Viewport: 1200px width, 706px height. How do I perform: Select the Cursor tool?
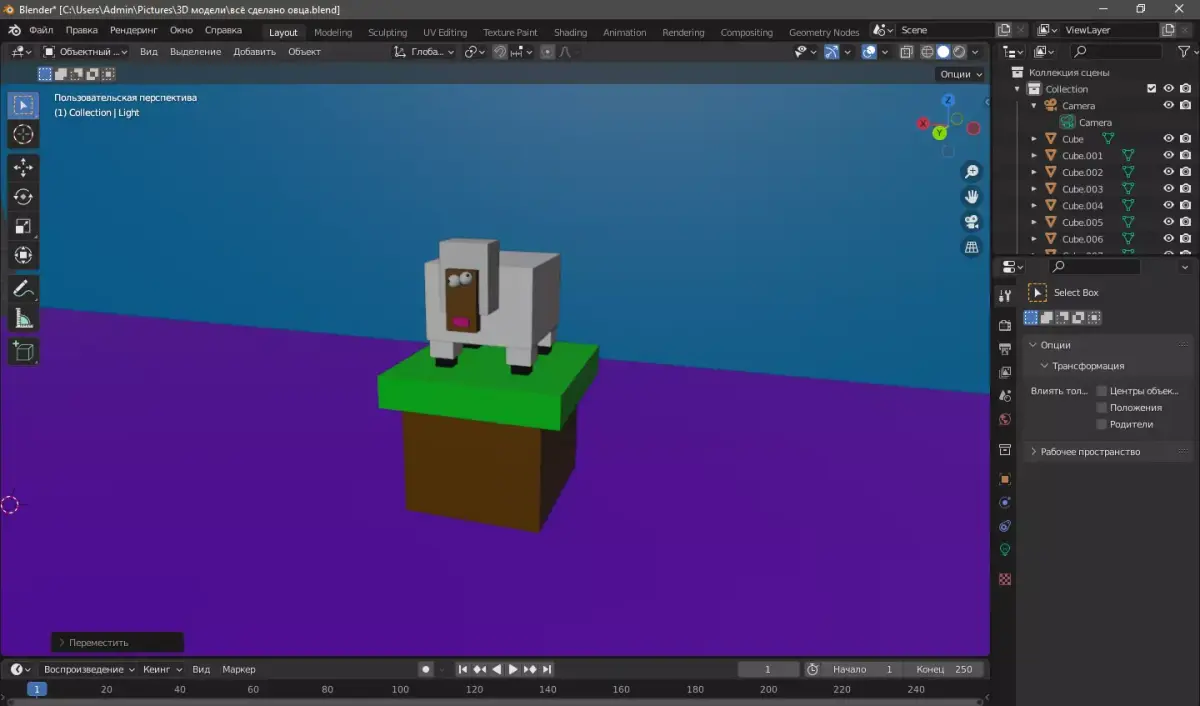24,135
